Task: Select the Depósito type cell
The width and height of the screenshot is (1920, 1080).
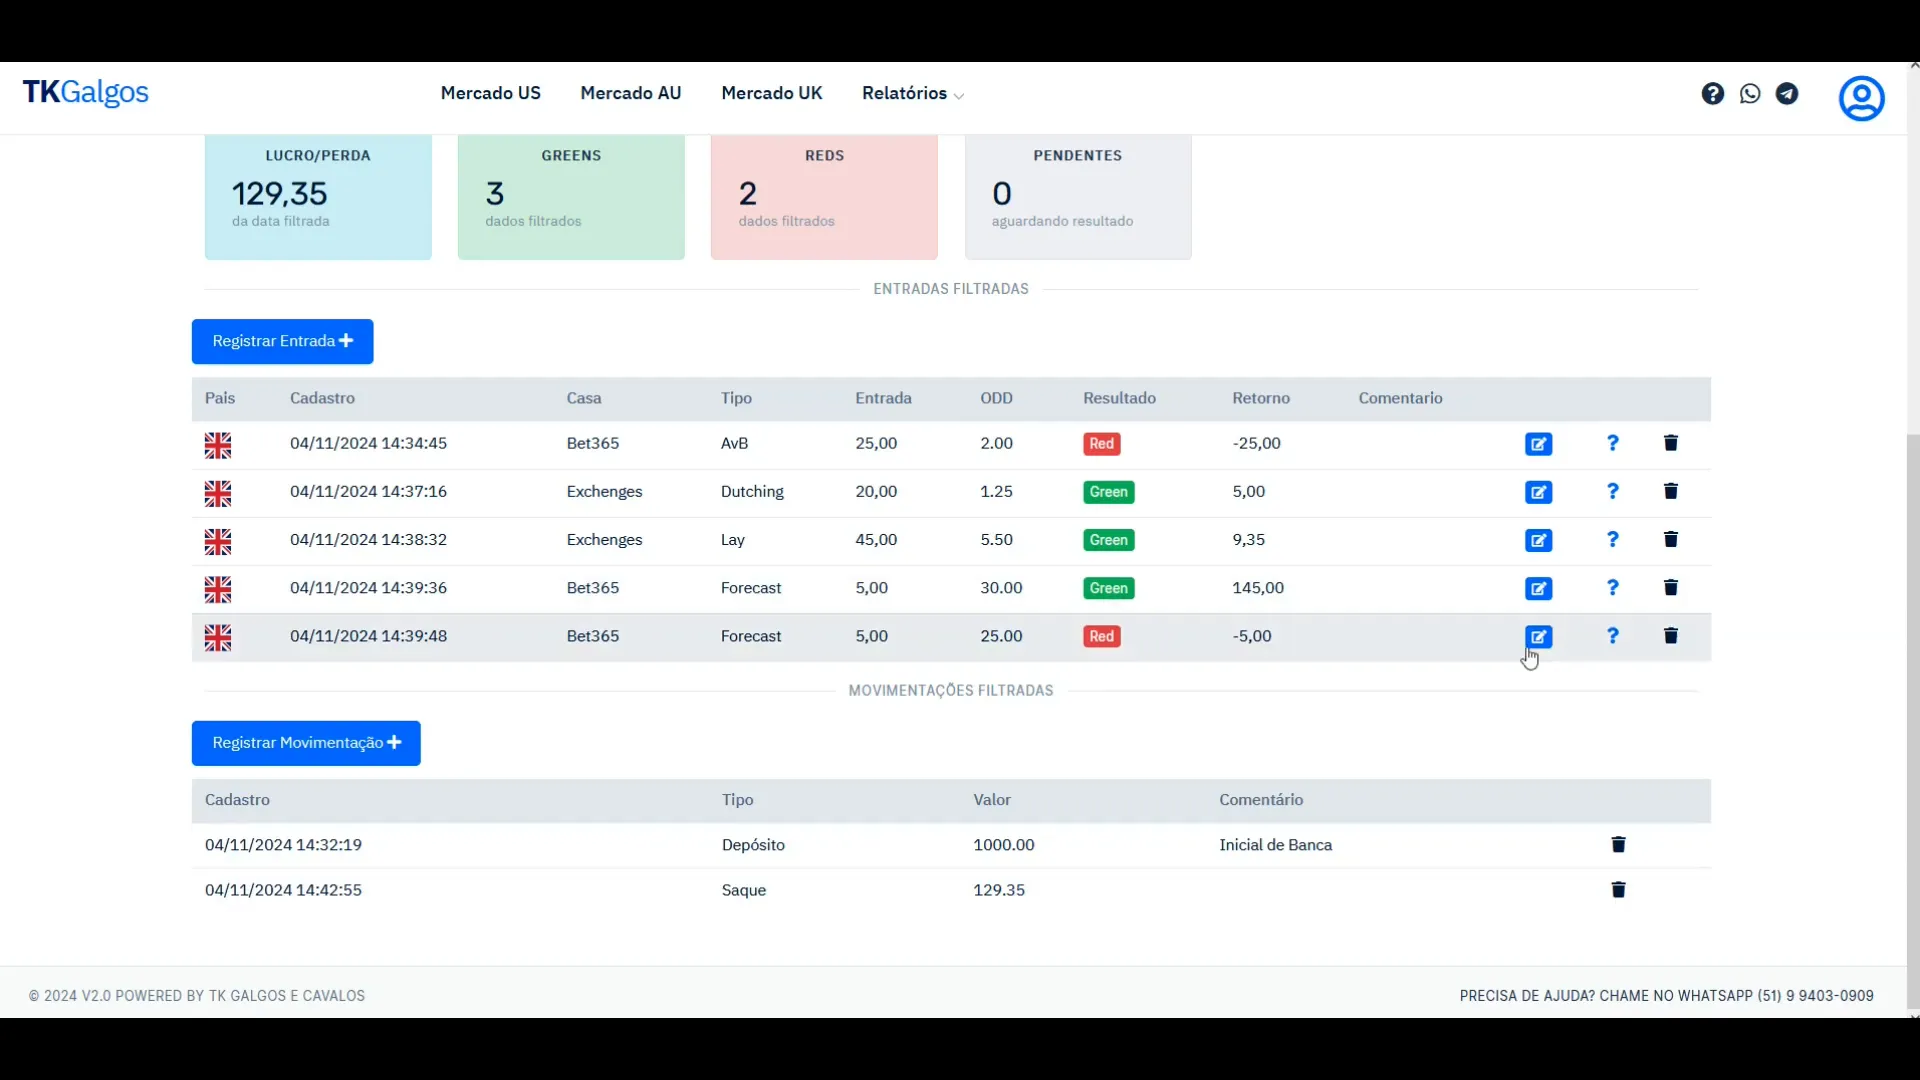Action: [x=753, y=845]
